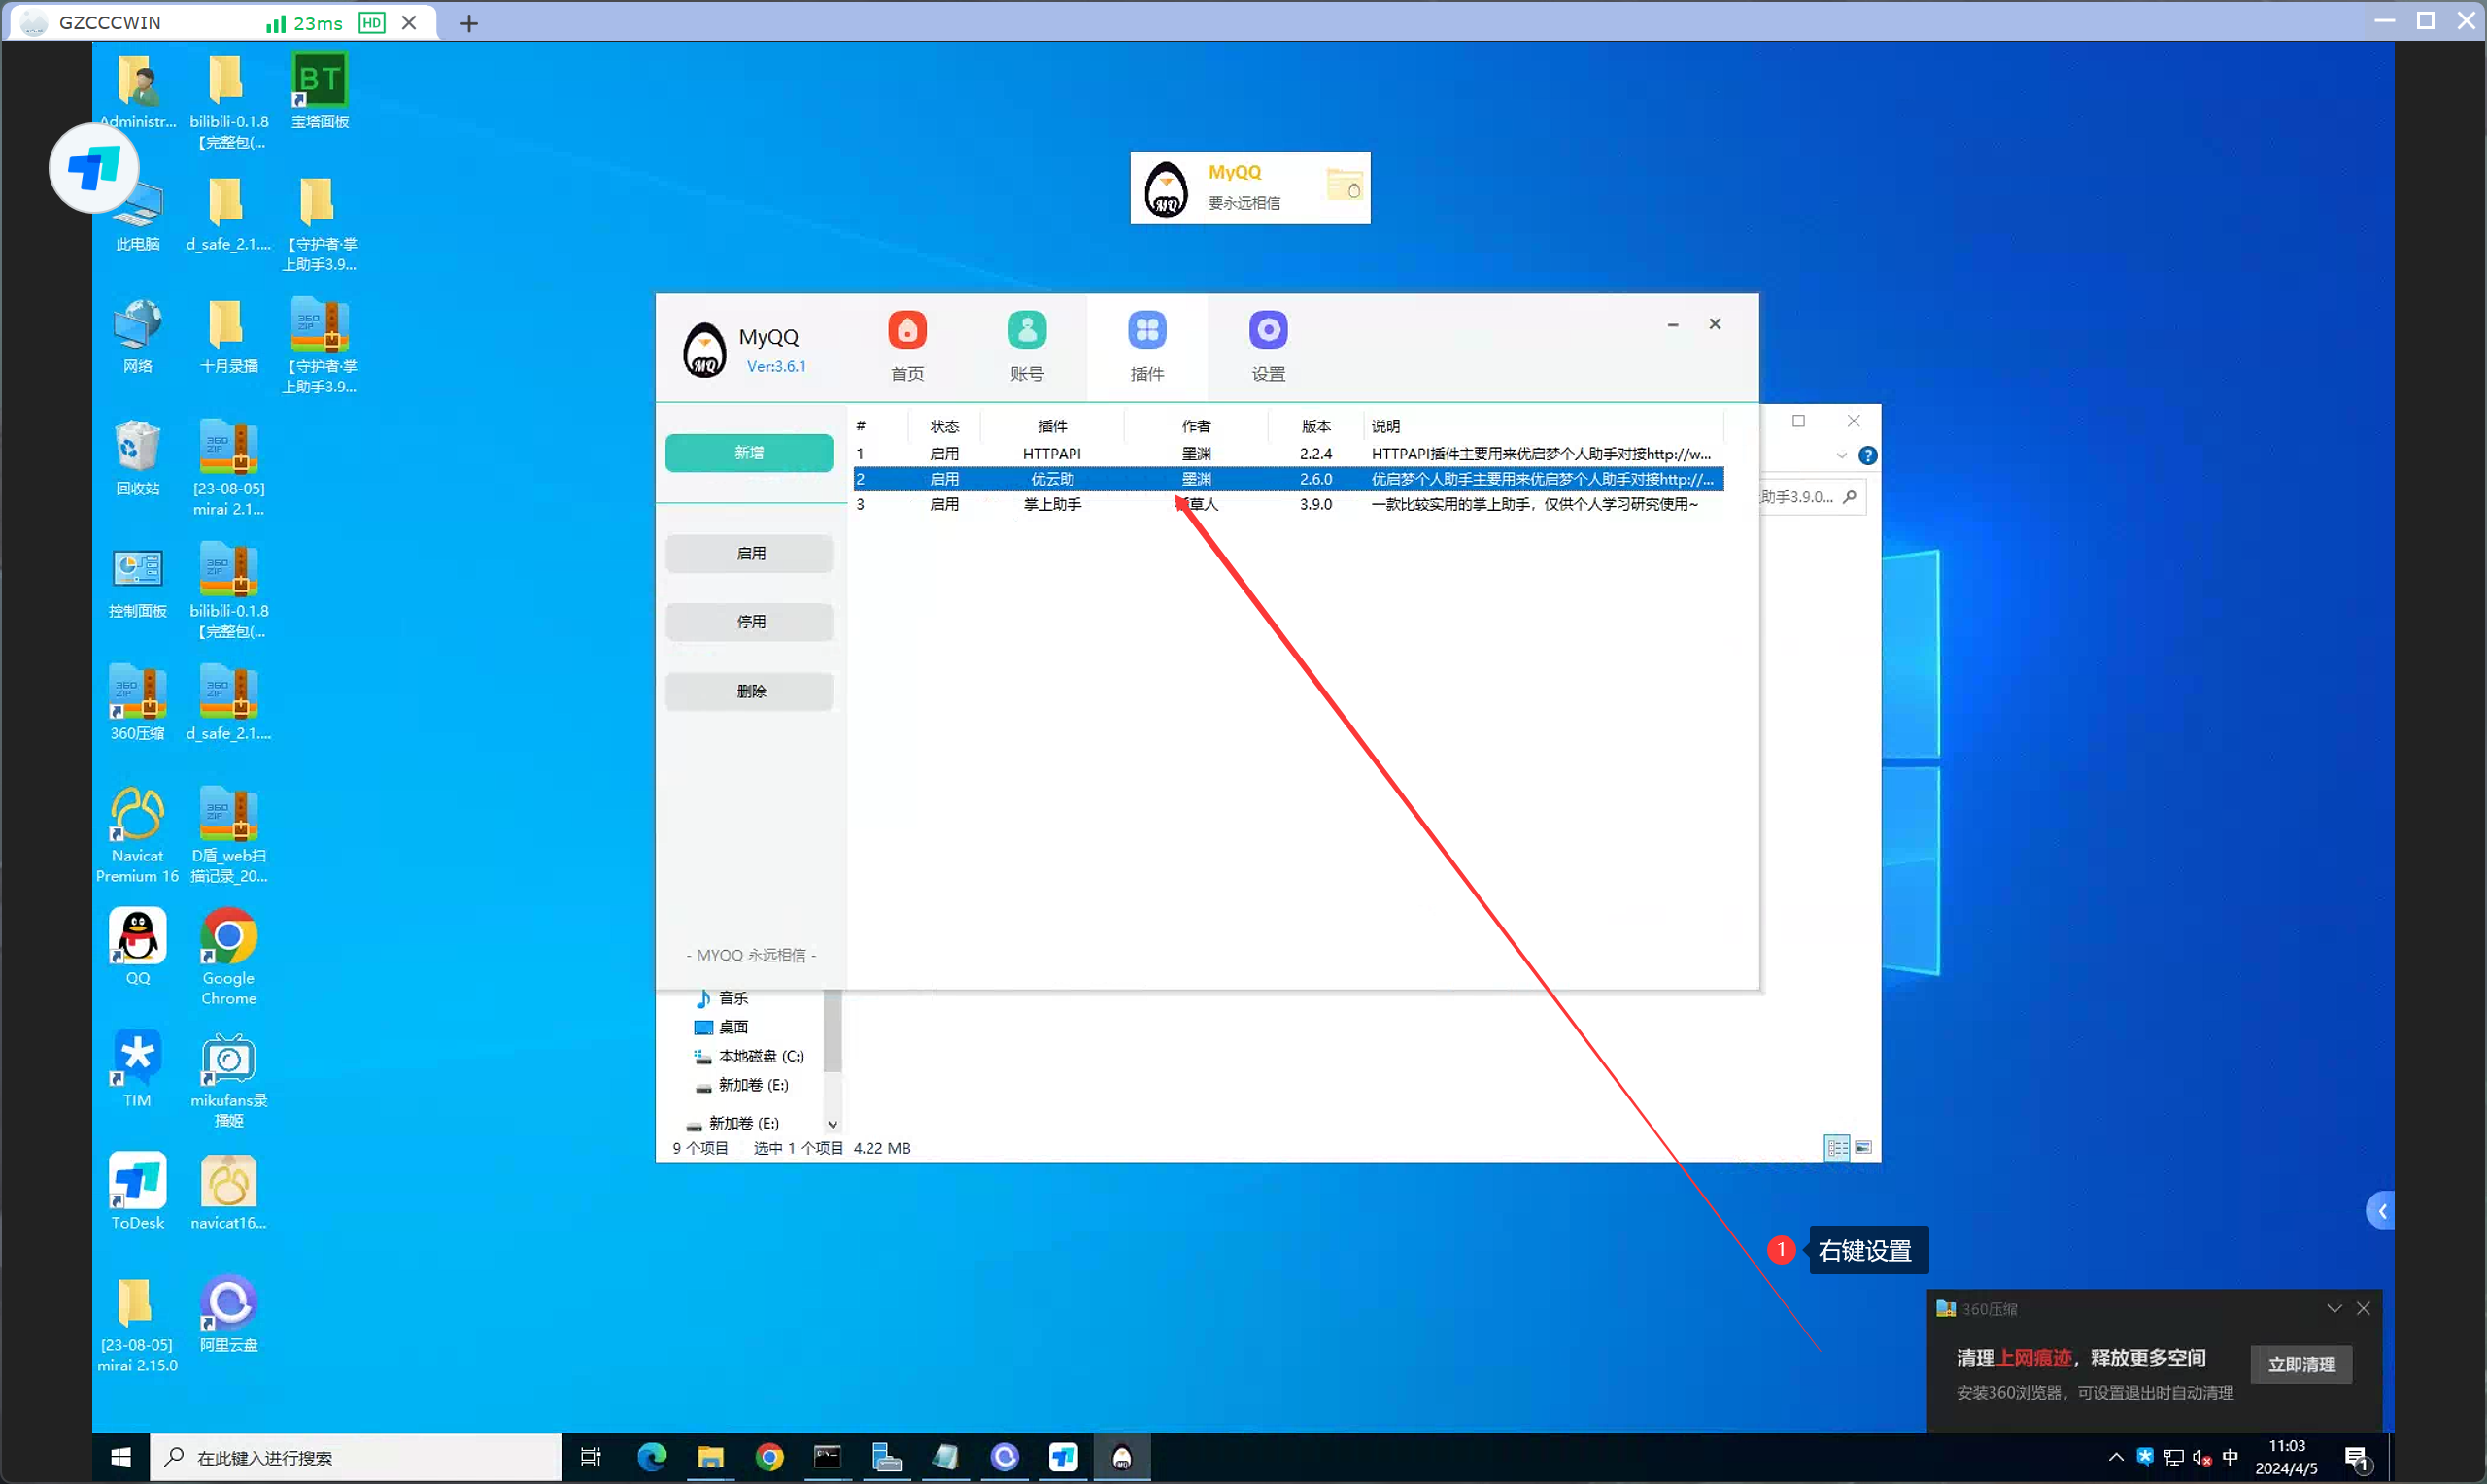Click the 状态 column header
Viewport: 2487px width, 1484px height.
pos(944,427)
